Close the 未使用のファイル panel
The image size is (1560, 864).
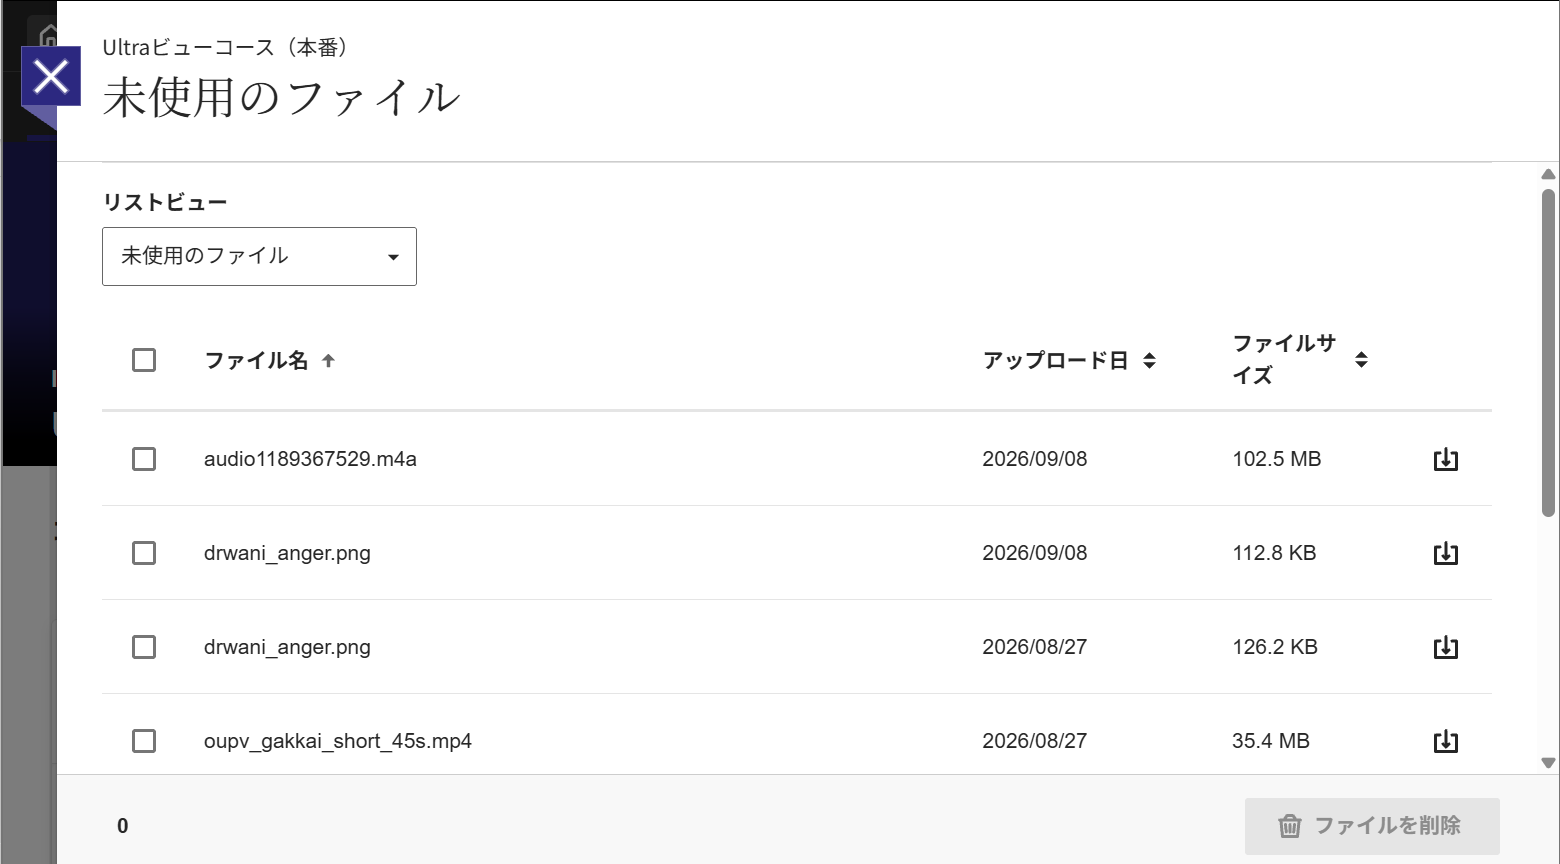point(51,76)
